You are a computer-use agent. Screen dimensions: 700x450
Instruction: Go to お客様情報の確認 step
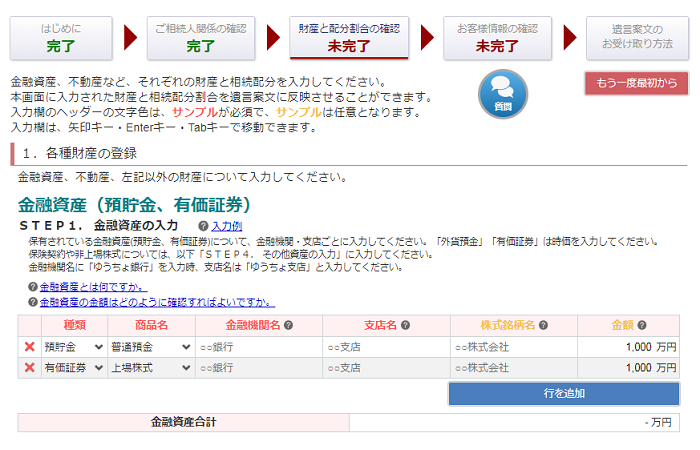[497, 38]
